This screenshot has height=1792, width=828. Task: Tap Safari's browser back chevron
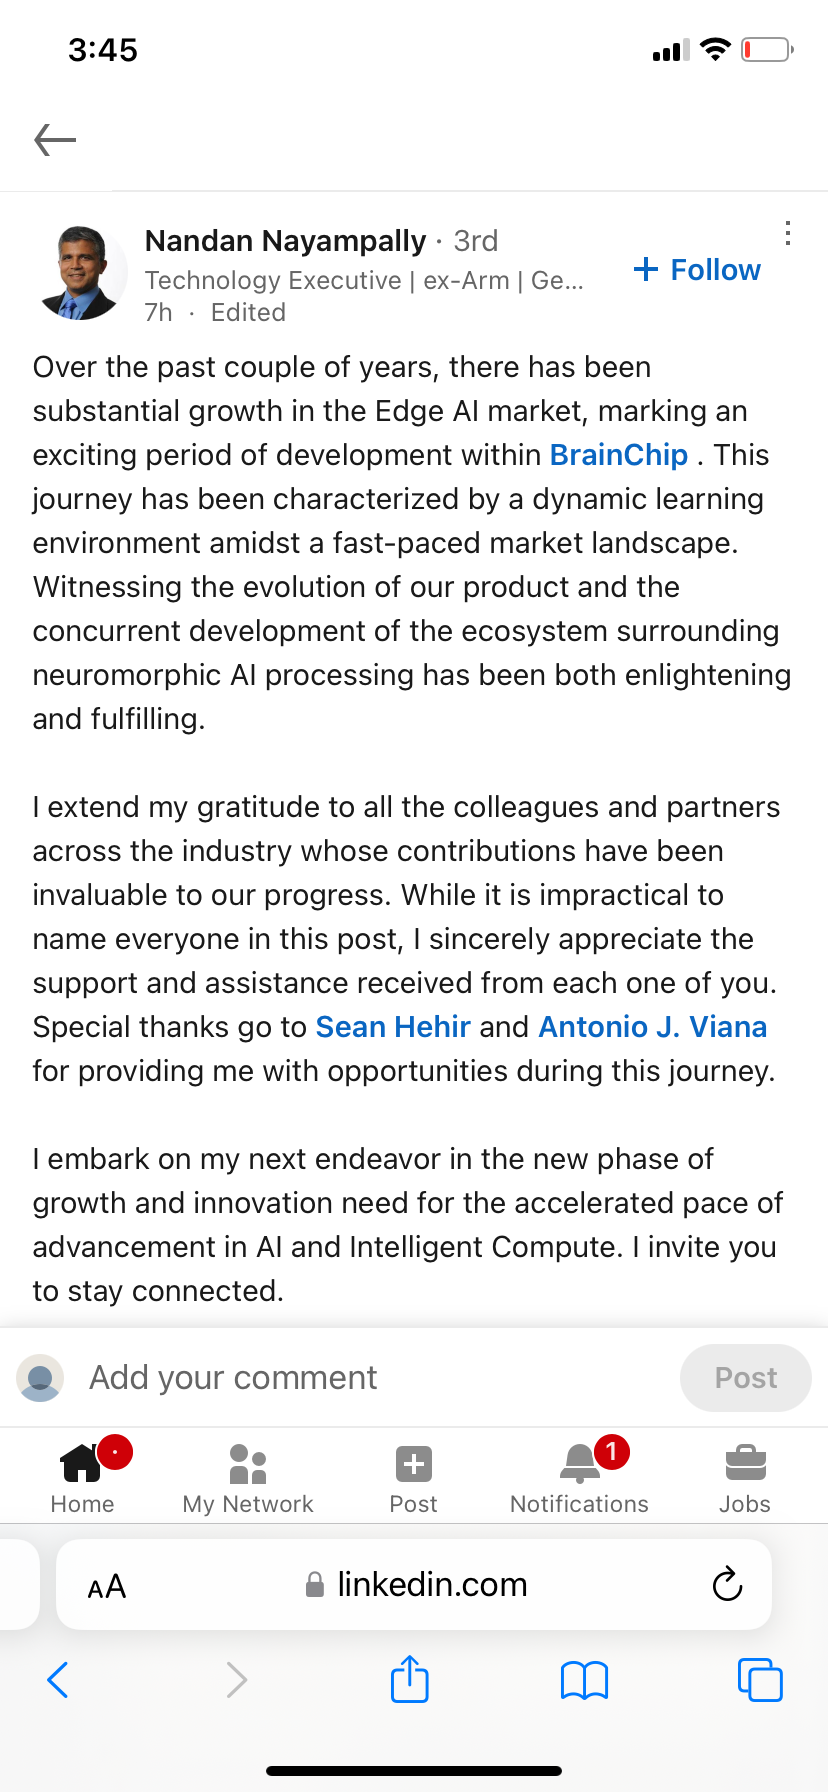point(58,1680)
